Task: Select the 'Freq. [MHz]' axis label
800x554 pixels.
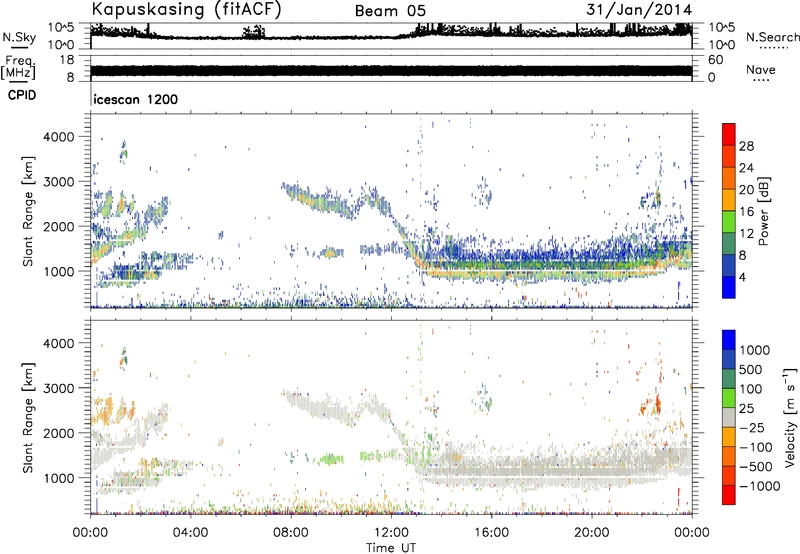Action: tap(18, 67)
